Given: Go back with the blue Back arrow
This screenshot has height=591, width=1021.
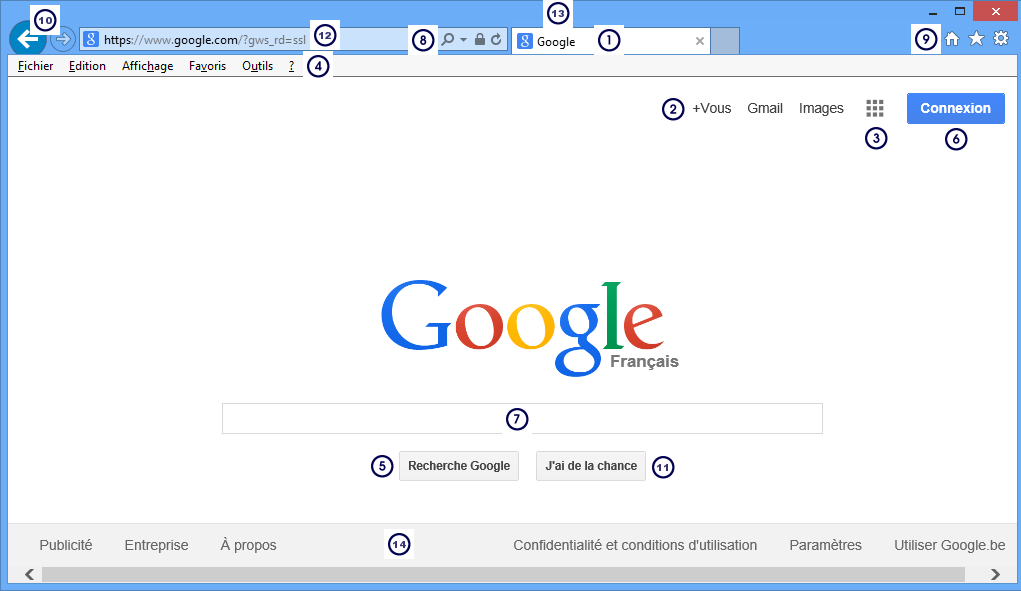Looking at the screenshot, I should click(27, 40).
